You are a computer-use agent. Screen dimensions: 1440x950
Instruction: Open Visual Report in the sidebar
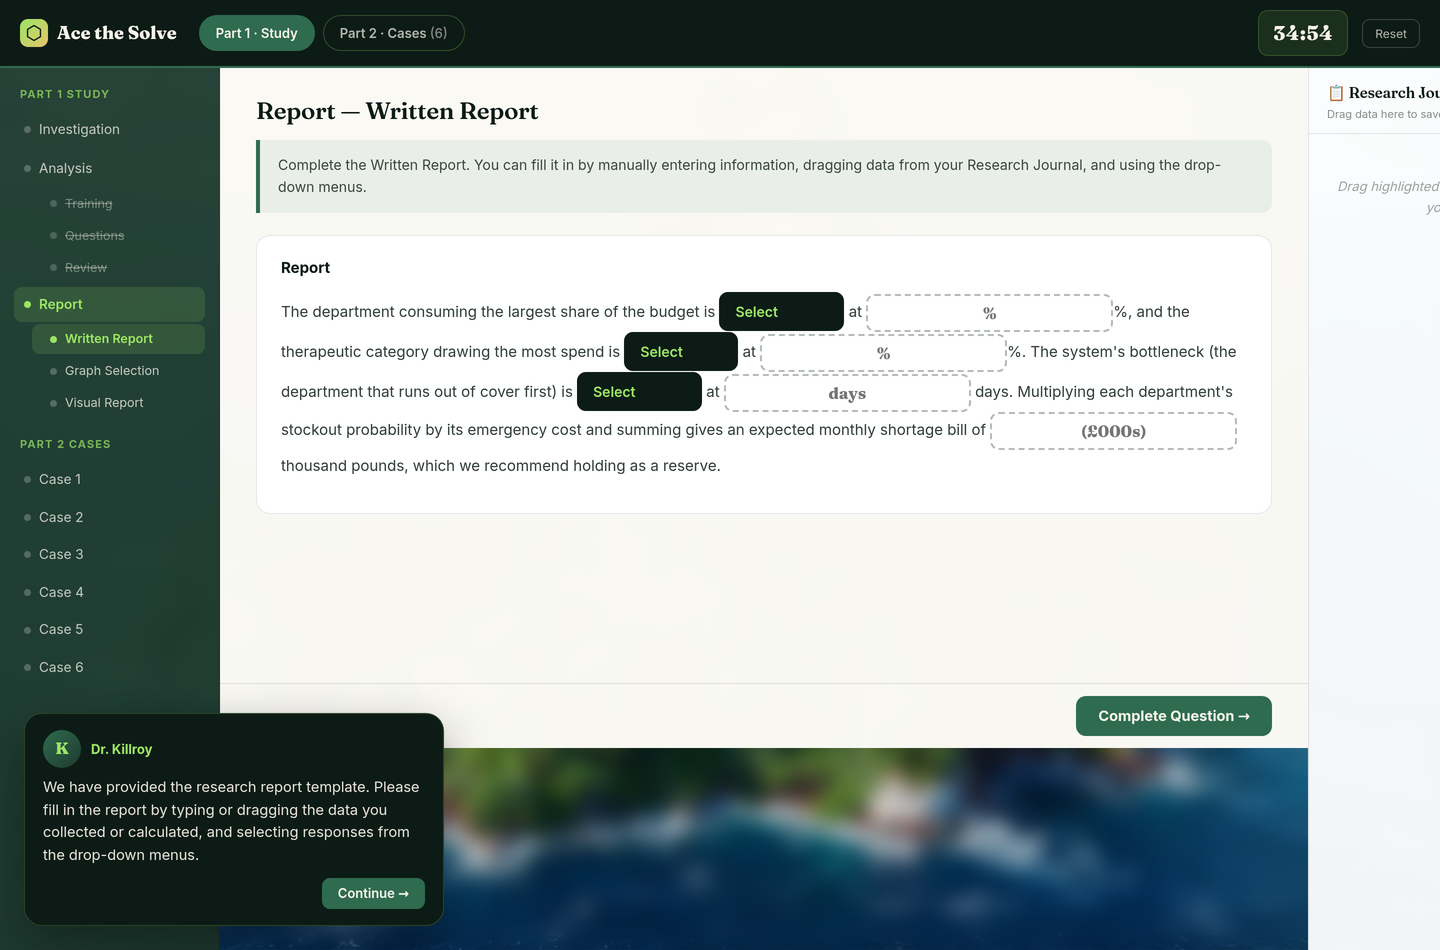point(118,403)
